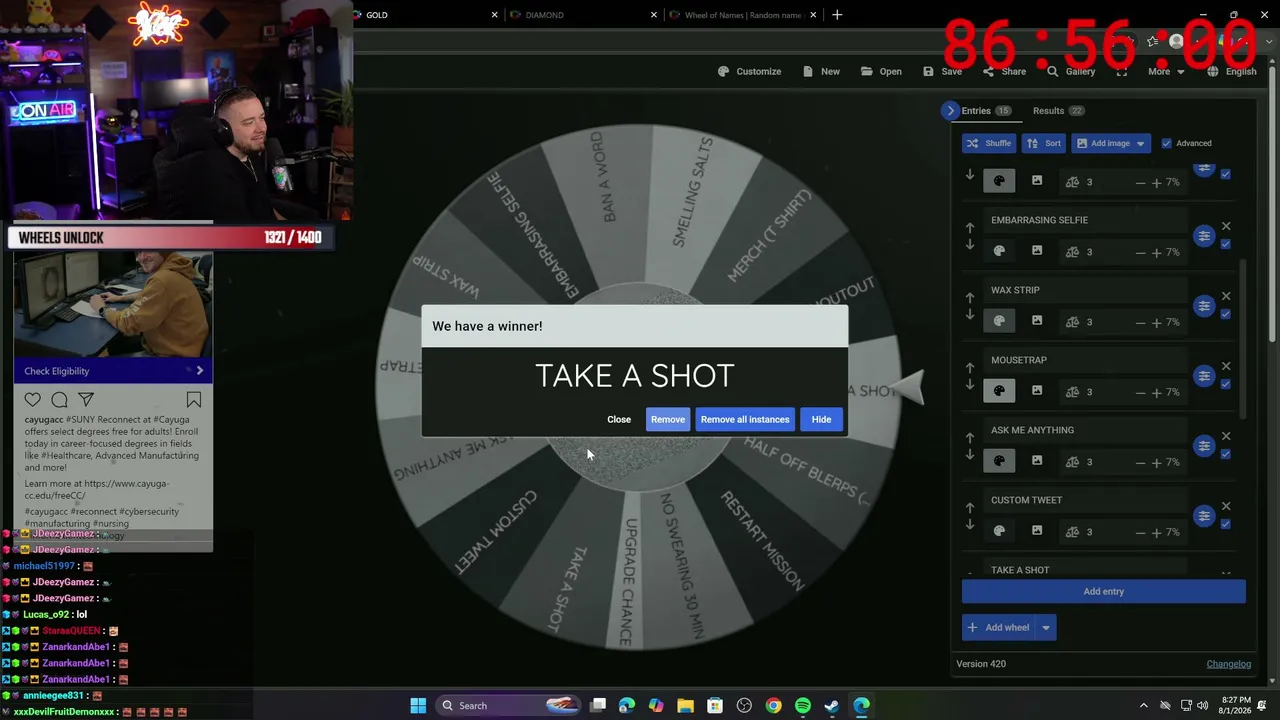Edit the CUSTOM TWEET entry name field

[x=1087, y=500]
